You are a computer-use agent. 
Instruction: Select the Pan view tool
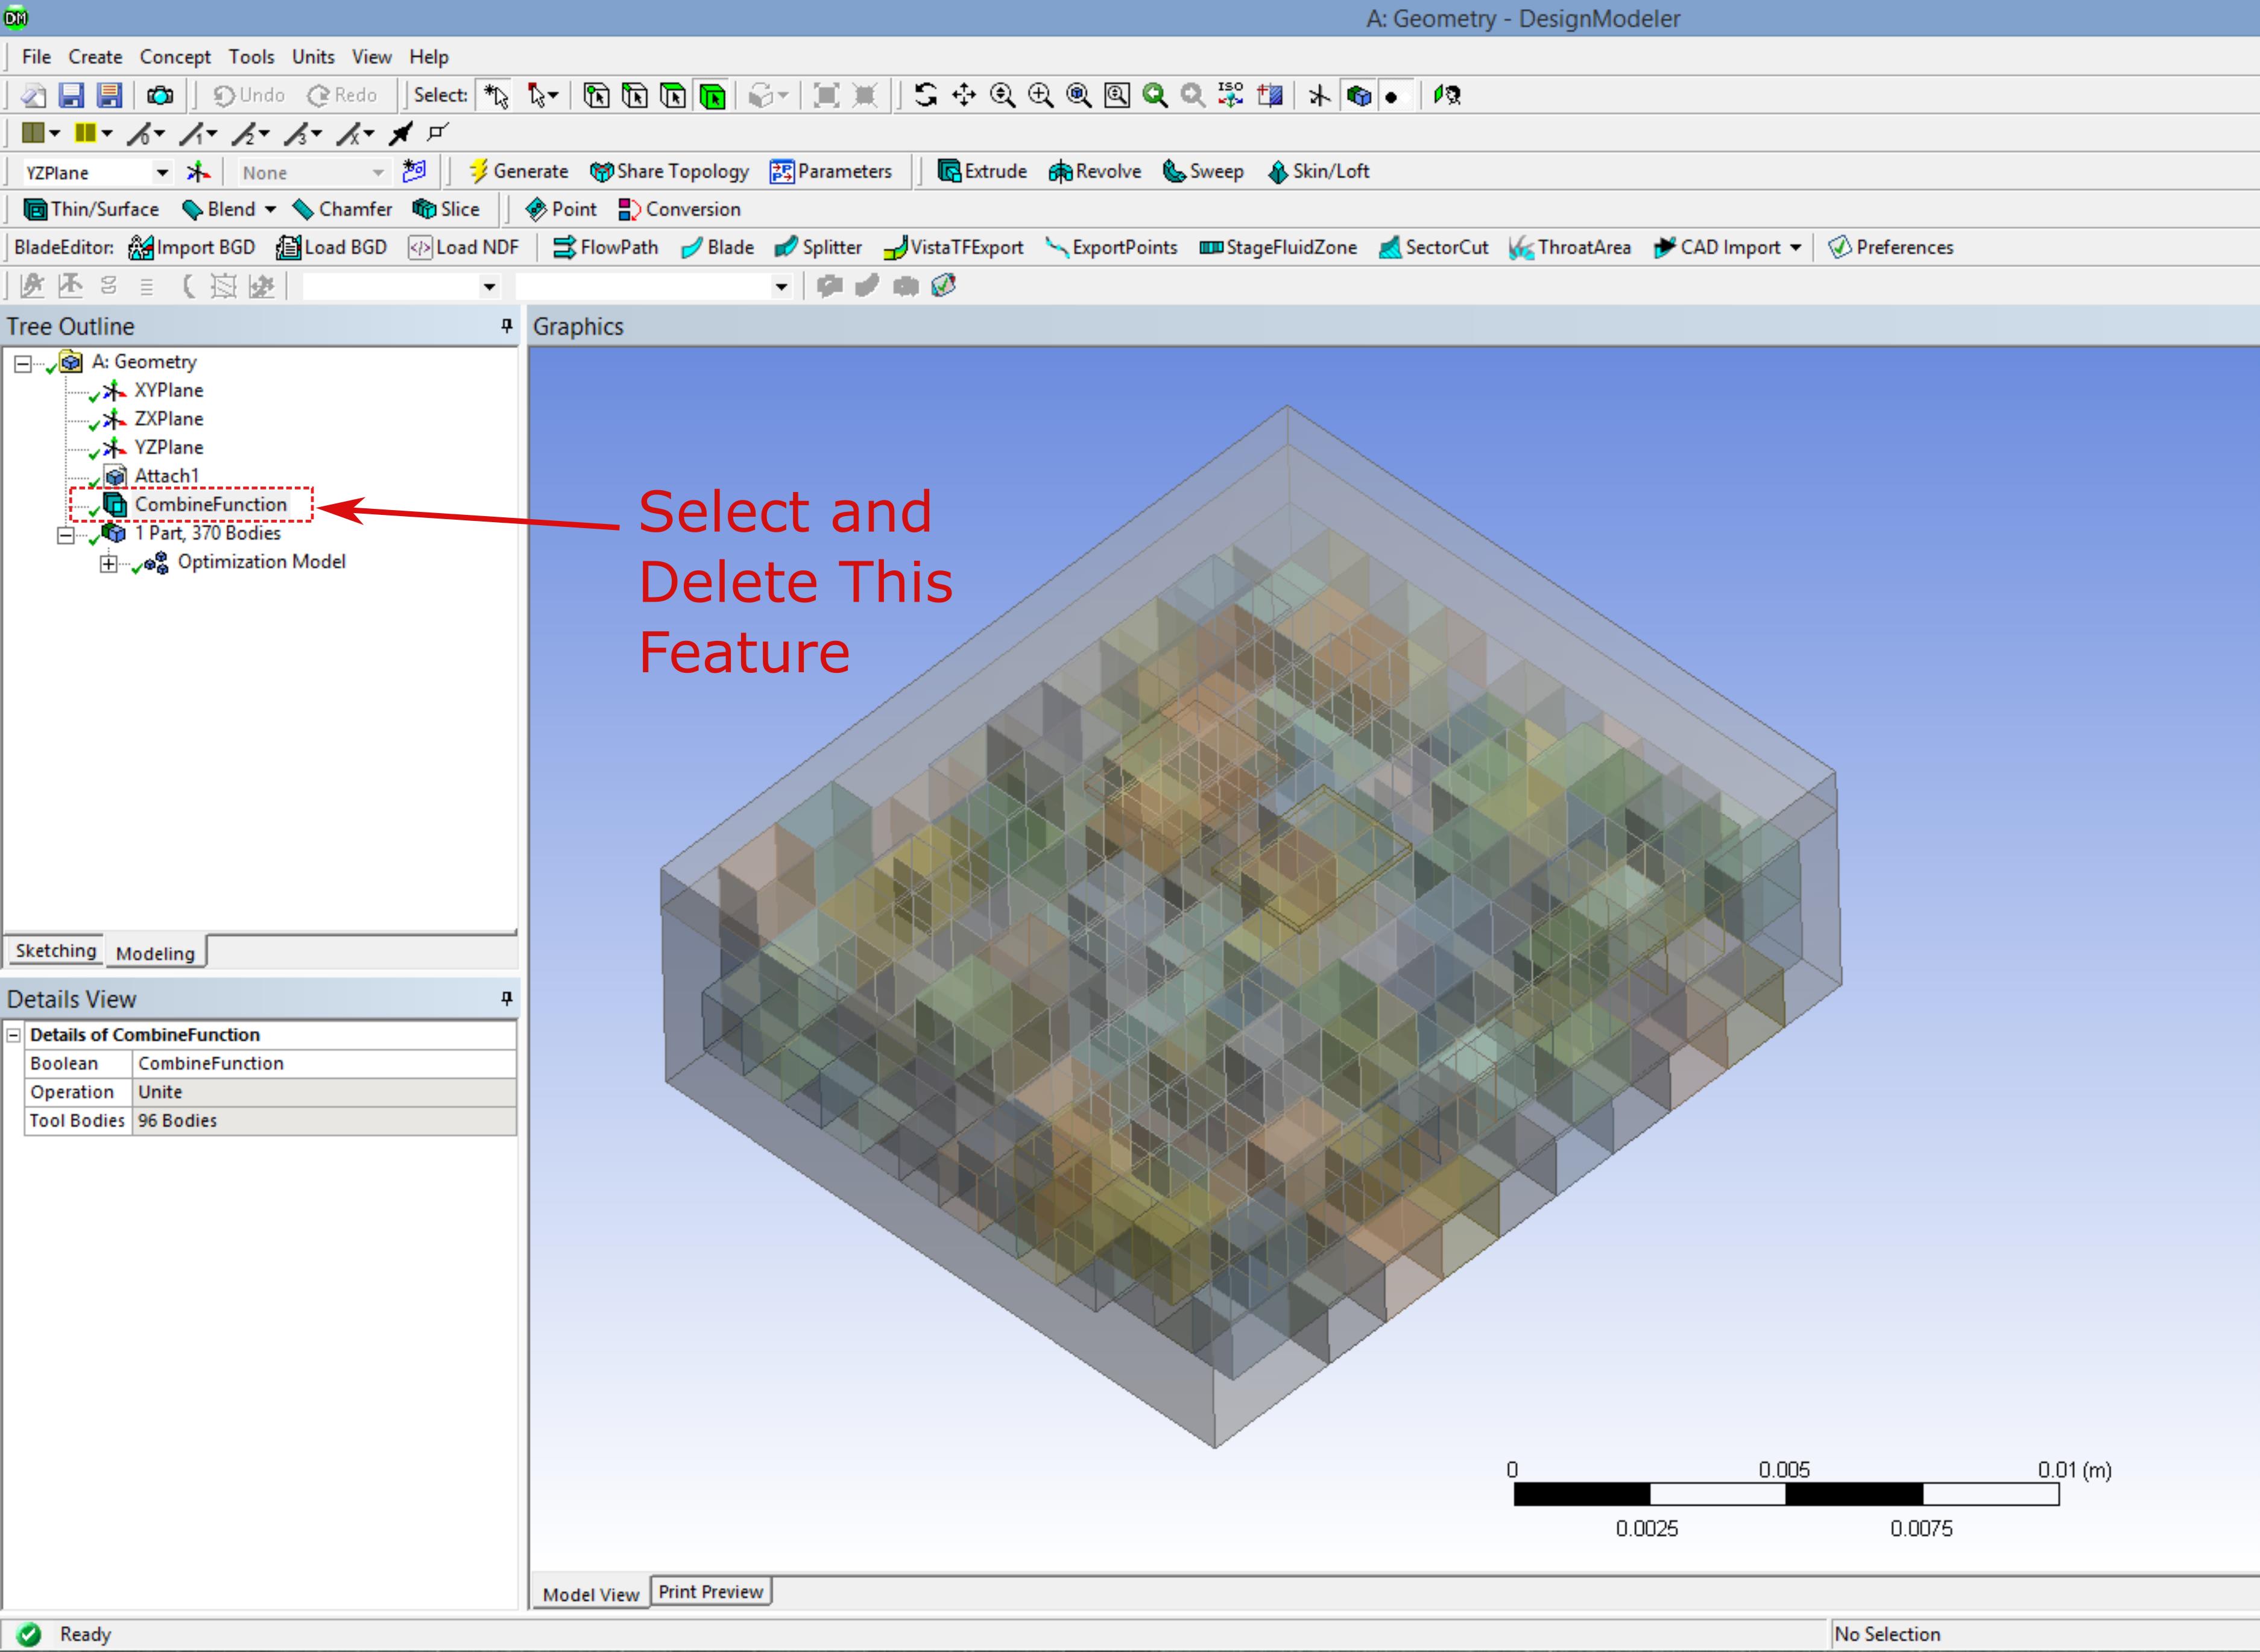click(964, 95)
